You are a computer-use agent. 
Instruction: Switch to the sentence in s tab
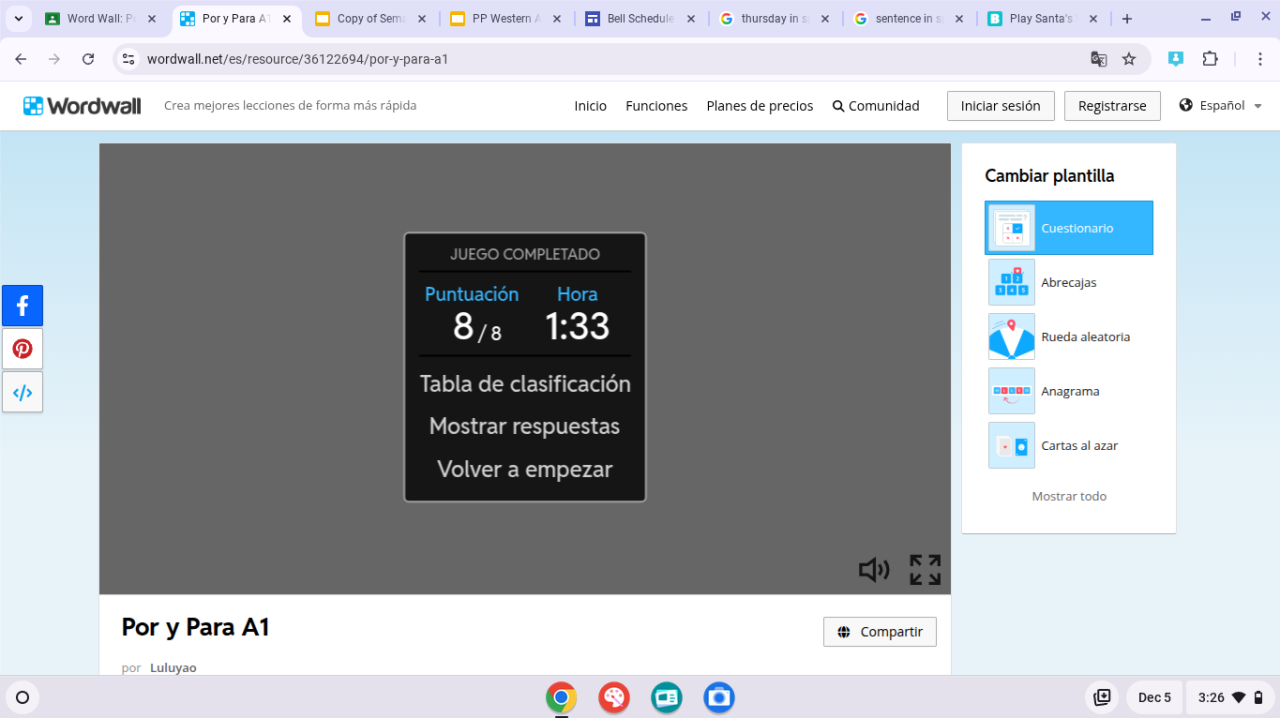click(908, 18)
